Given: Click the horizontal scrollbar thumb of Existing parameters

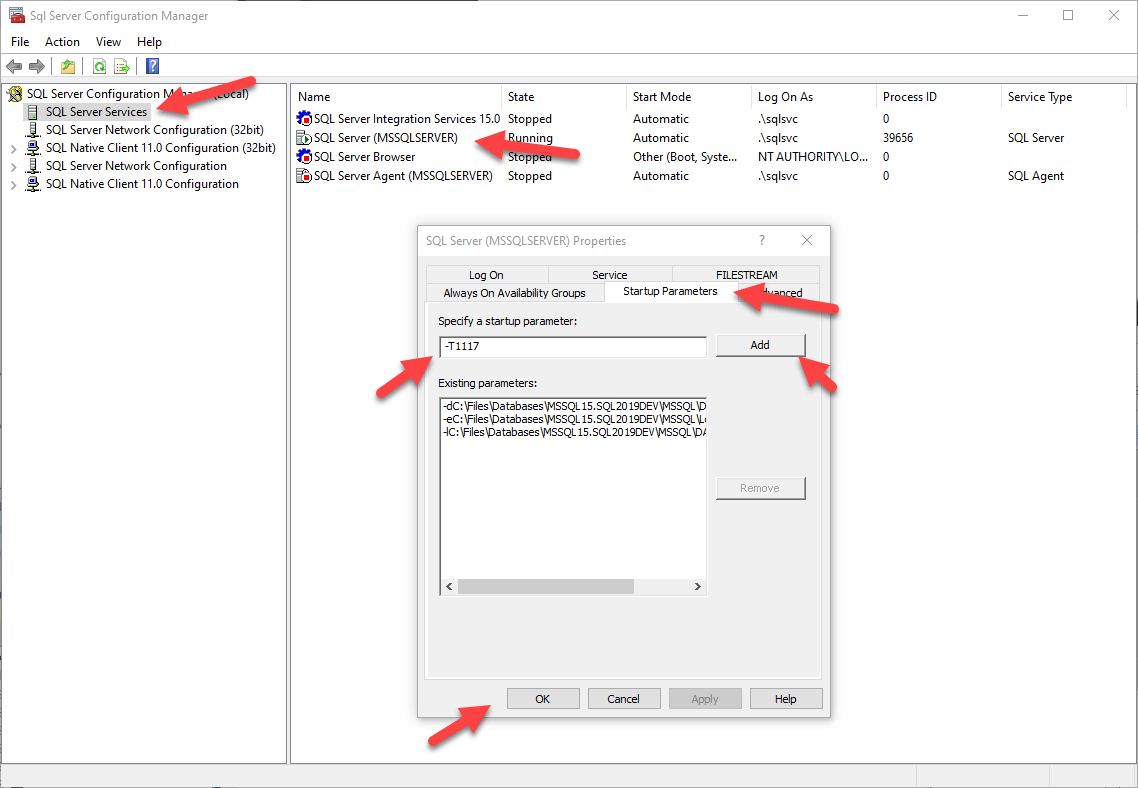Looking at the screenshot, I should coord(546,586).
